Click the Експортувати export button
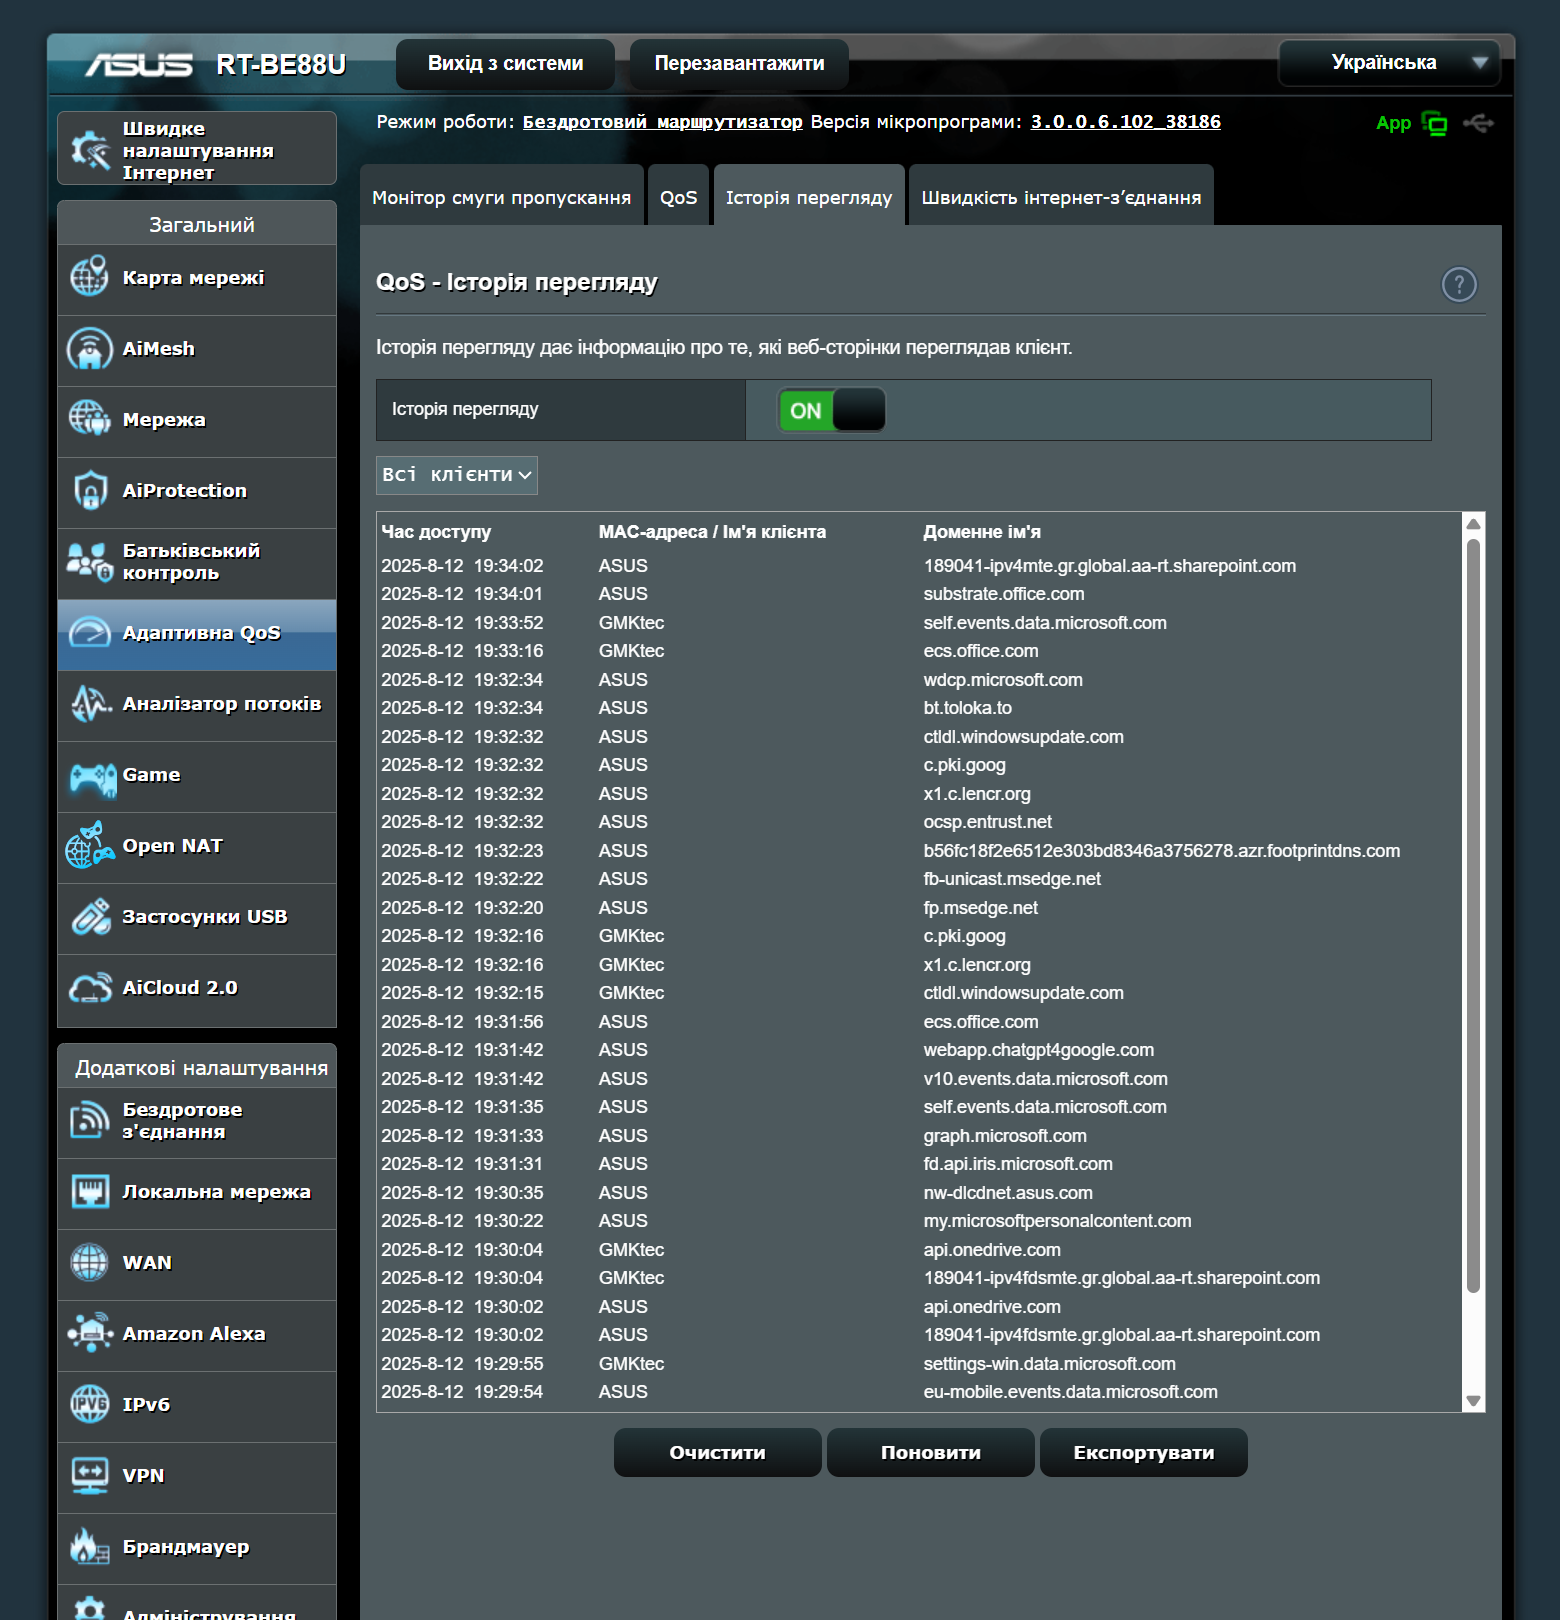 coord(1144,1452)
